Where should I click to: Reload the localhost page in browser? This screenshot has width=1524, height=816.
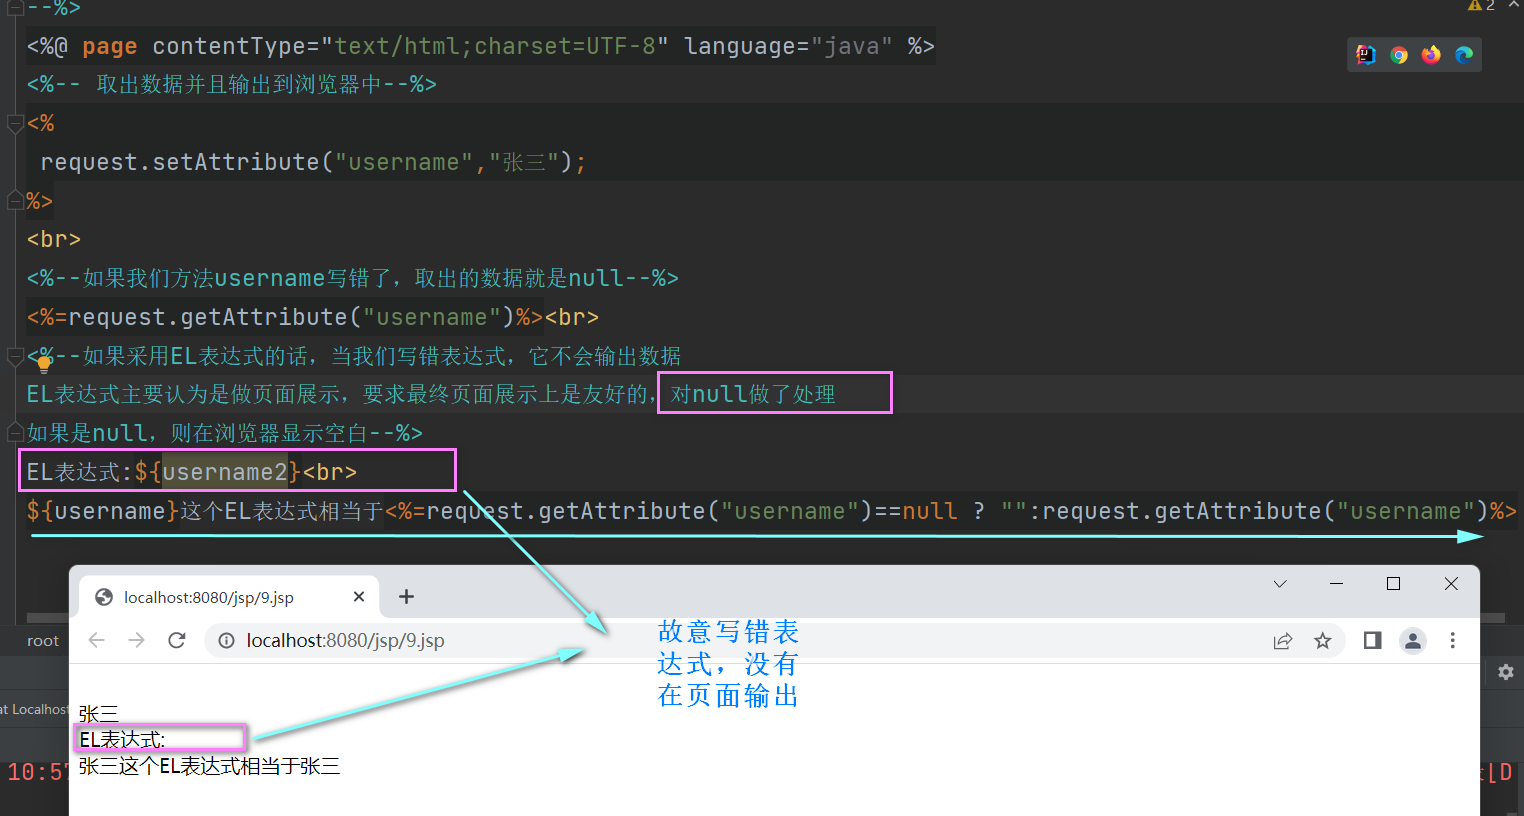pos(177,640)
